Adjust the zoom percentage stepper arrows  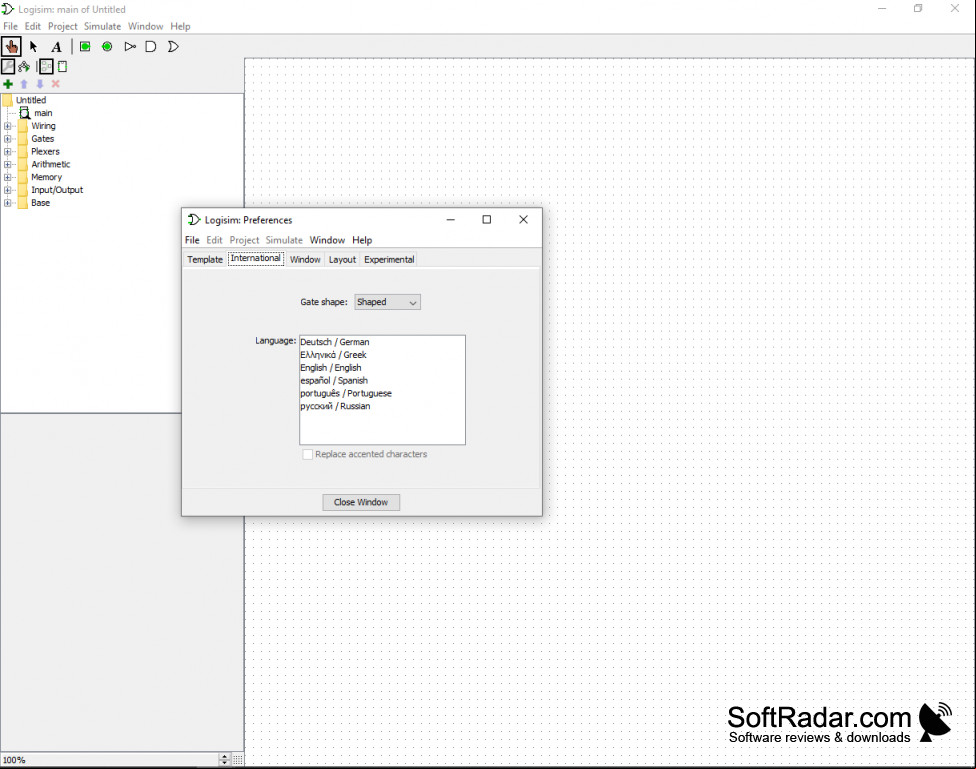(x=225, y=760)
